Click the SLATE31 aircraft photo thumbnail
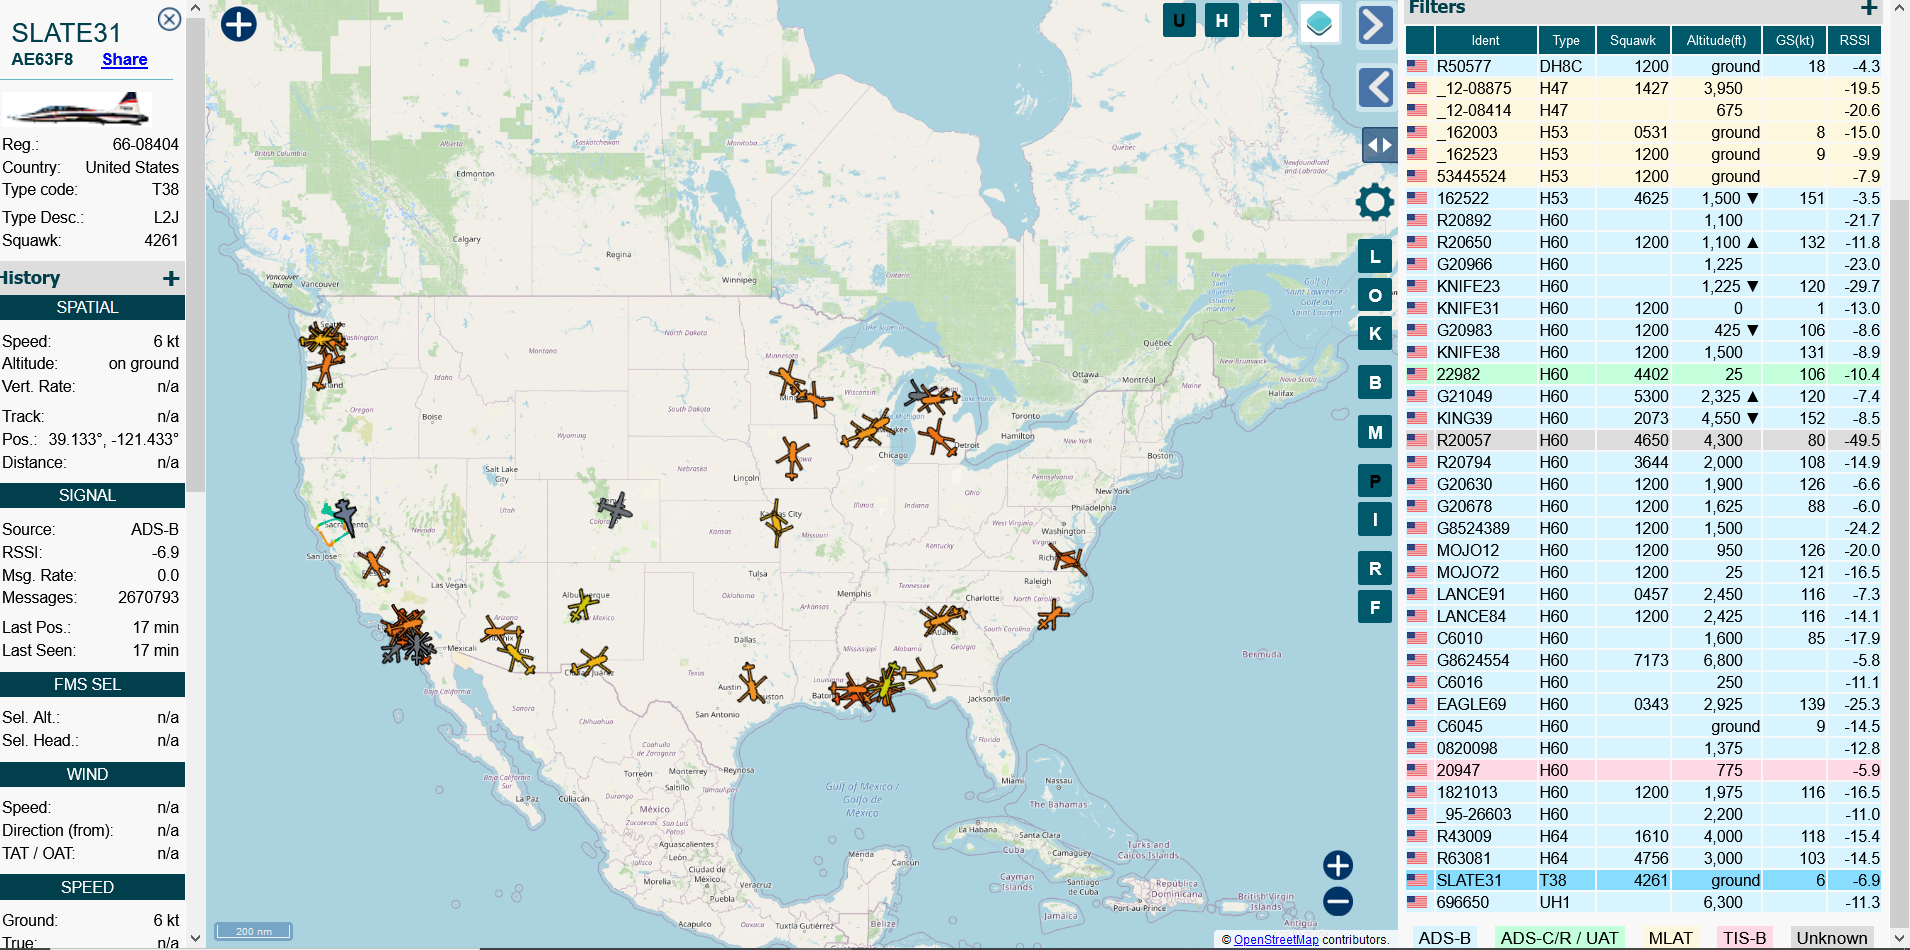This screenshot has height=950, width=1910. pyautogui.click(x=76, y=109)
